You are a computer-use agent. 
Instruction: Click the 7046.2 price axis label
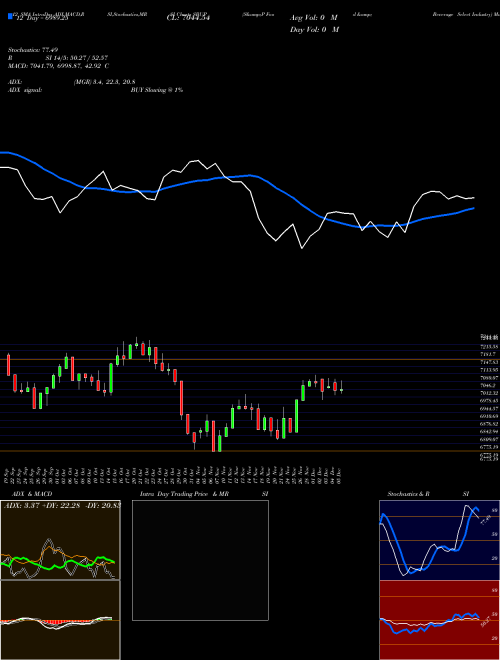pos(488,385)
